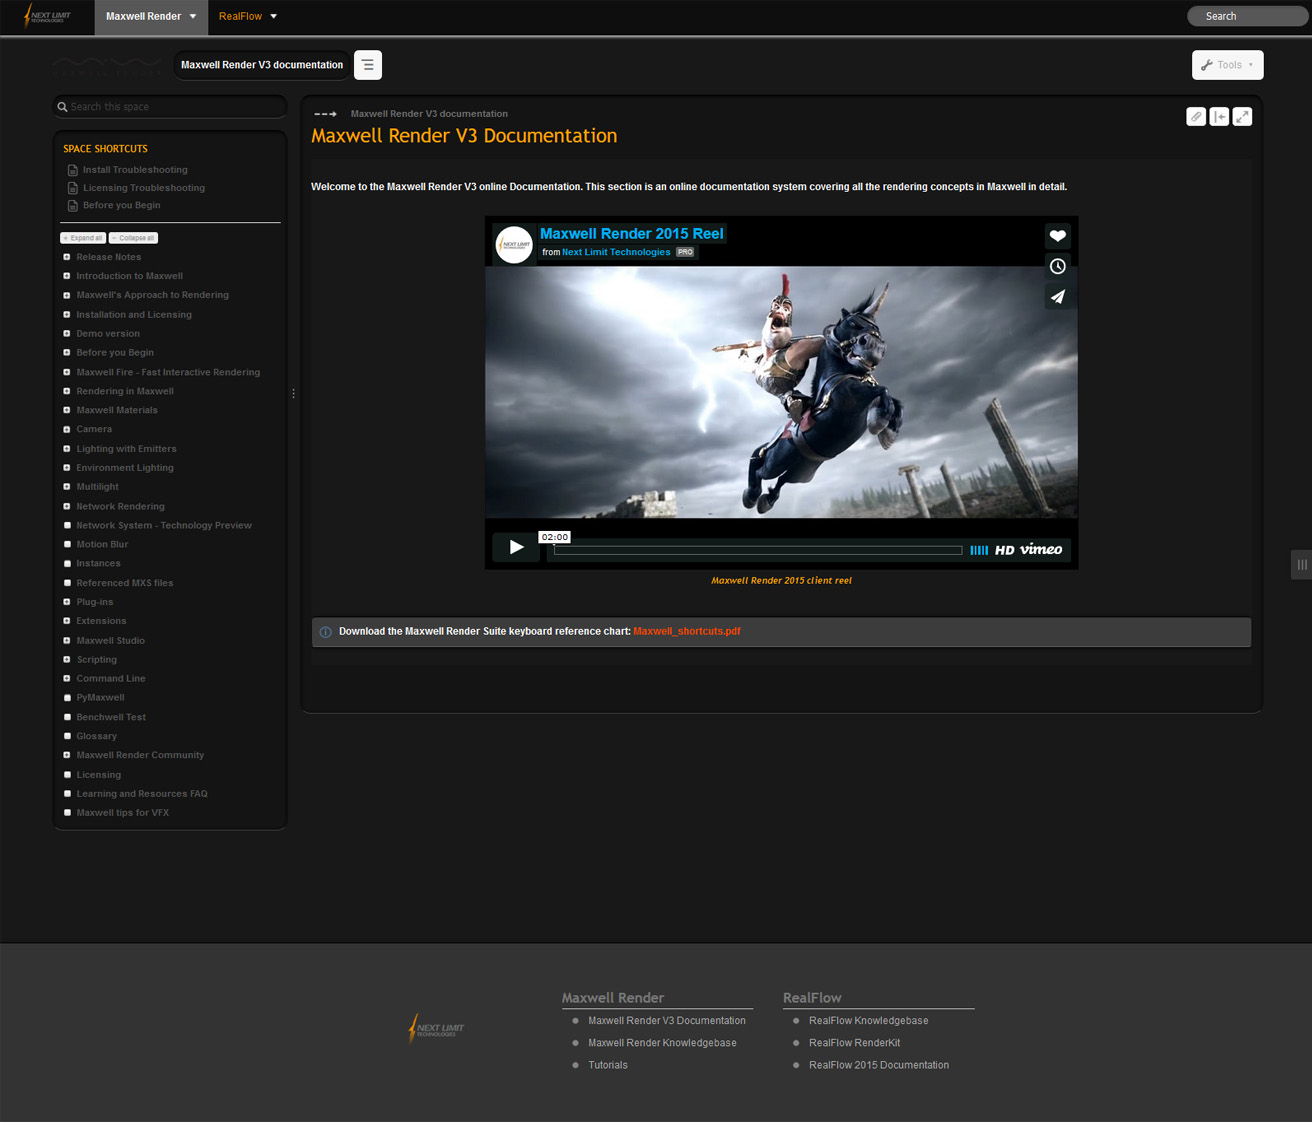
Task: Open the Environment Lighting page
Action: [125, 468]
